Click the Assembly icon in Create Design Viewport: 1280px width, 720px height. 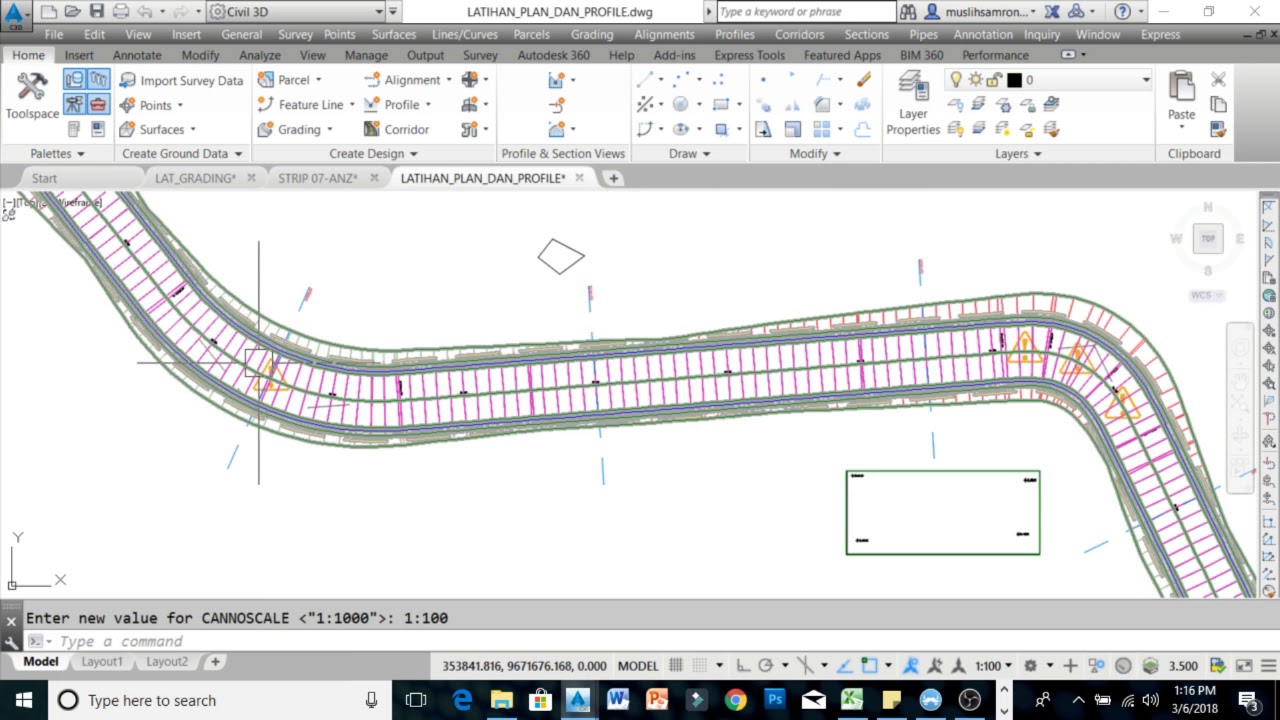point(470,105)
